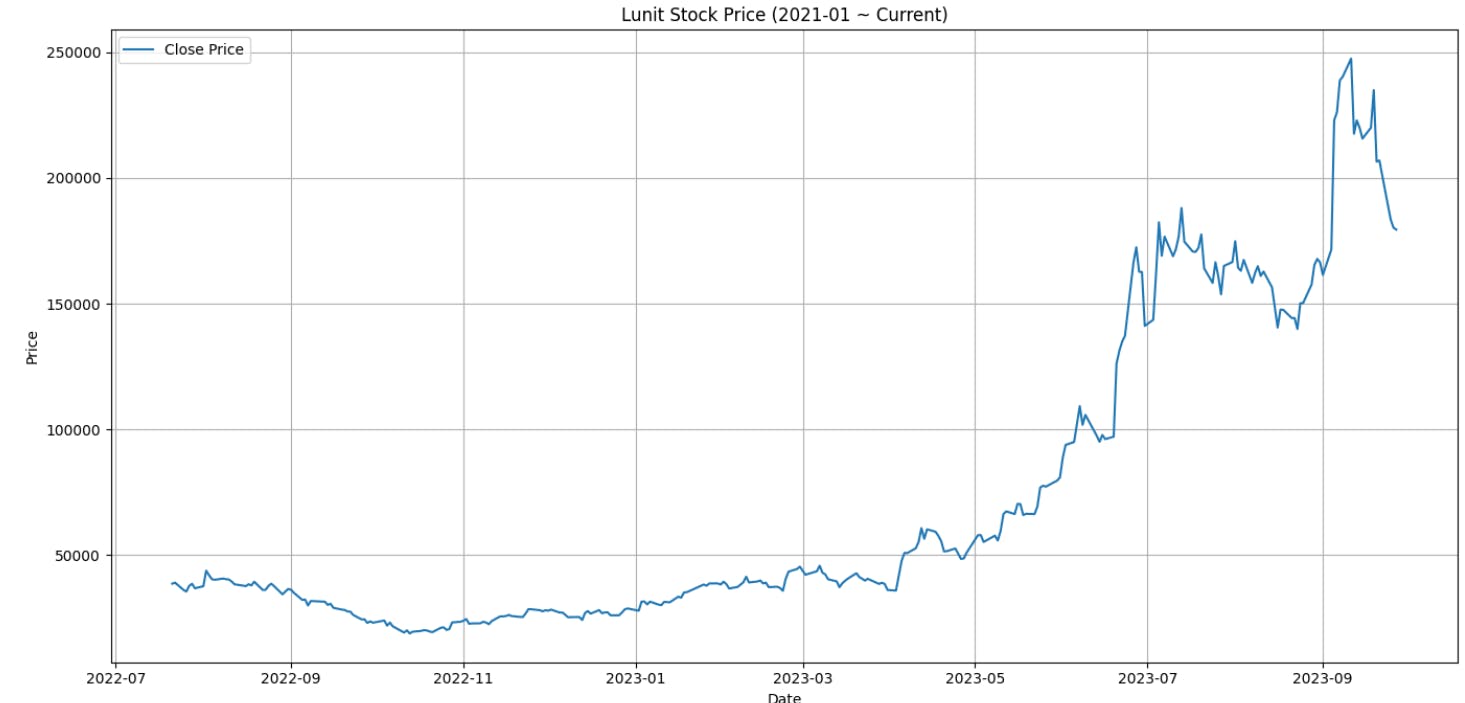Click the blue legend line sample
This screenshot has width=1465, height=703.
[x=140, y=50]
